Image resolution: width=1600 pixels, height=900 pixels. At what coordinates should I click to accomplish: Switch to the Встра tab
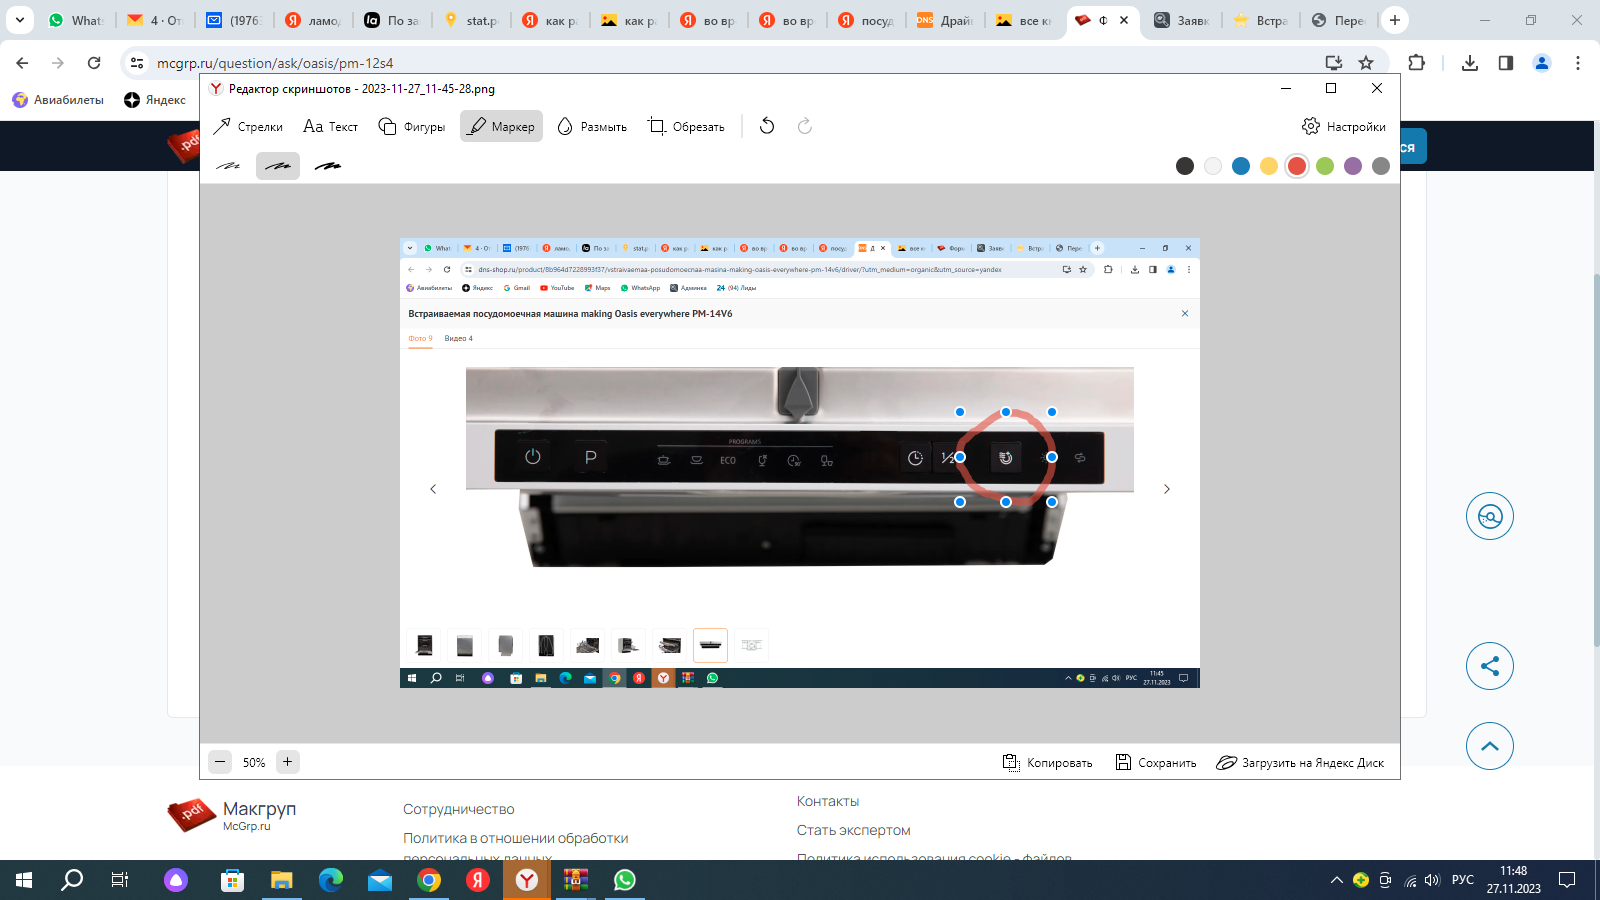point(1261,20)
